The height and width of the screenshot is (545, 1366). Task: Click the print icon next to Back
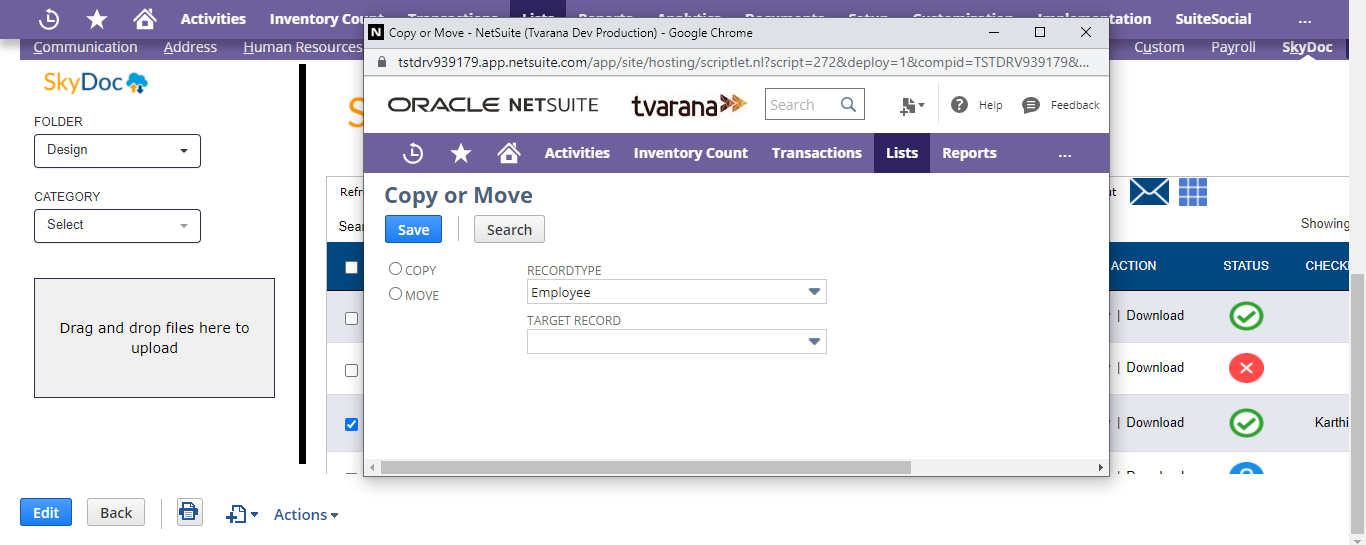click(x=188, y=513)
